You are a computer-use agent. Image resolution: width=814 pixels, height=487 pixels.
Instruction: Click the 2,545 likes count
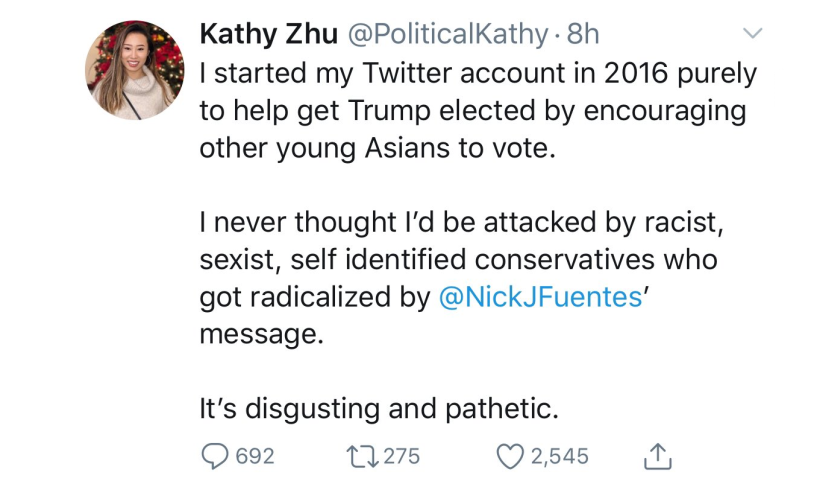[559, 456]
